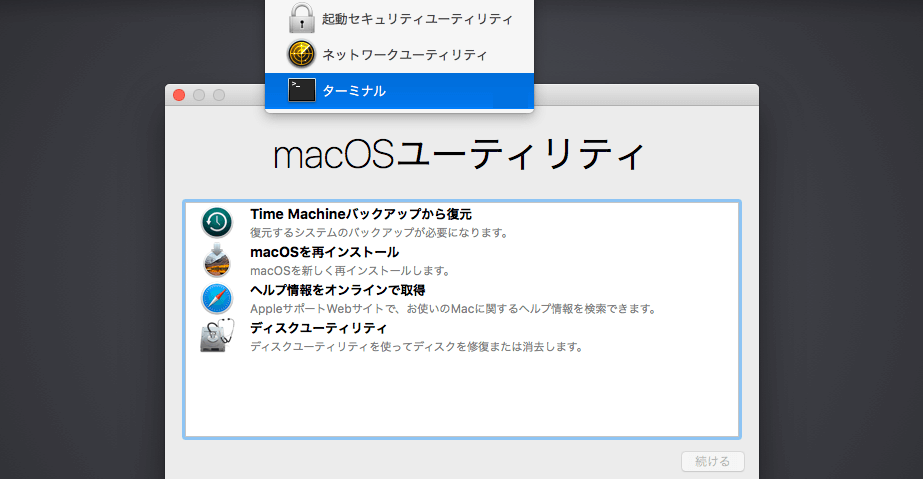Select Time Machineバックアップから復元 option
This screenshot has height=479, width=923.
pyautogui.click(x=360, y=214)
